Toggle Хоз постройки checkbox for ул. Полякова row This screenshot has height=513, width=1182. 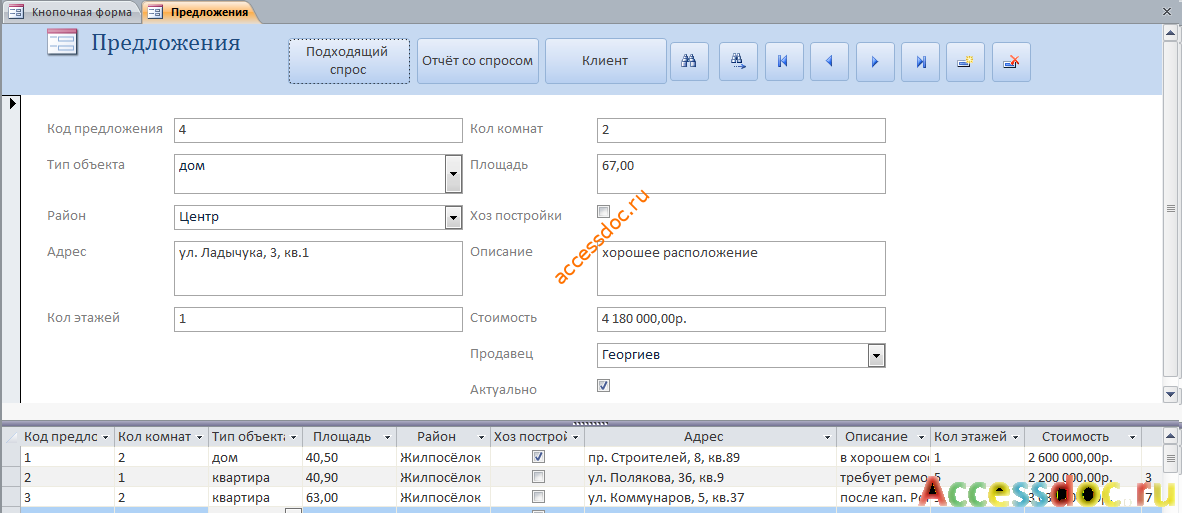(x=538, y=477)
